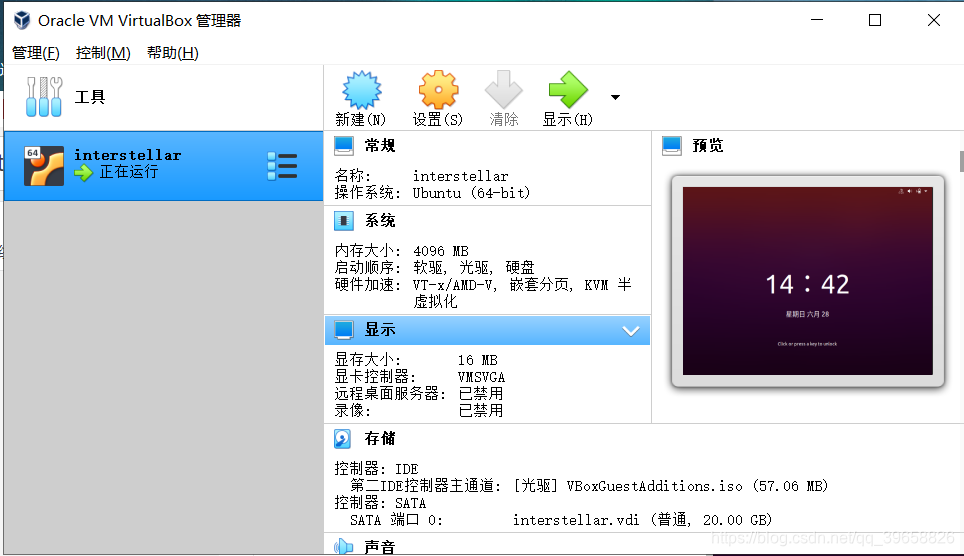
Task: Click the Show (显示) green arrow
Action: click(x=568, y=90)
